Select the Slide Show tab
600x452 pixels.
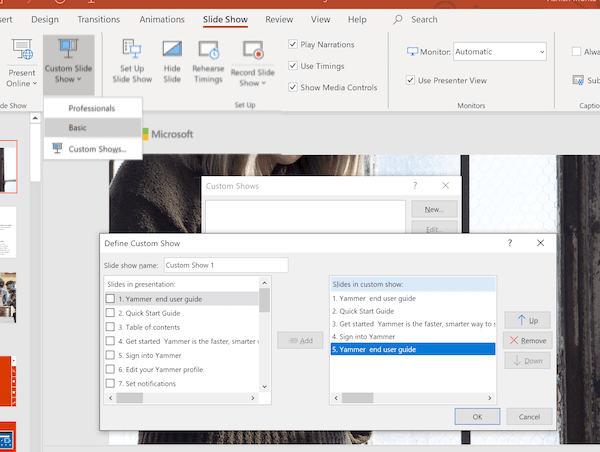225,19
